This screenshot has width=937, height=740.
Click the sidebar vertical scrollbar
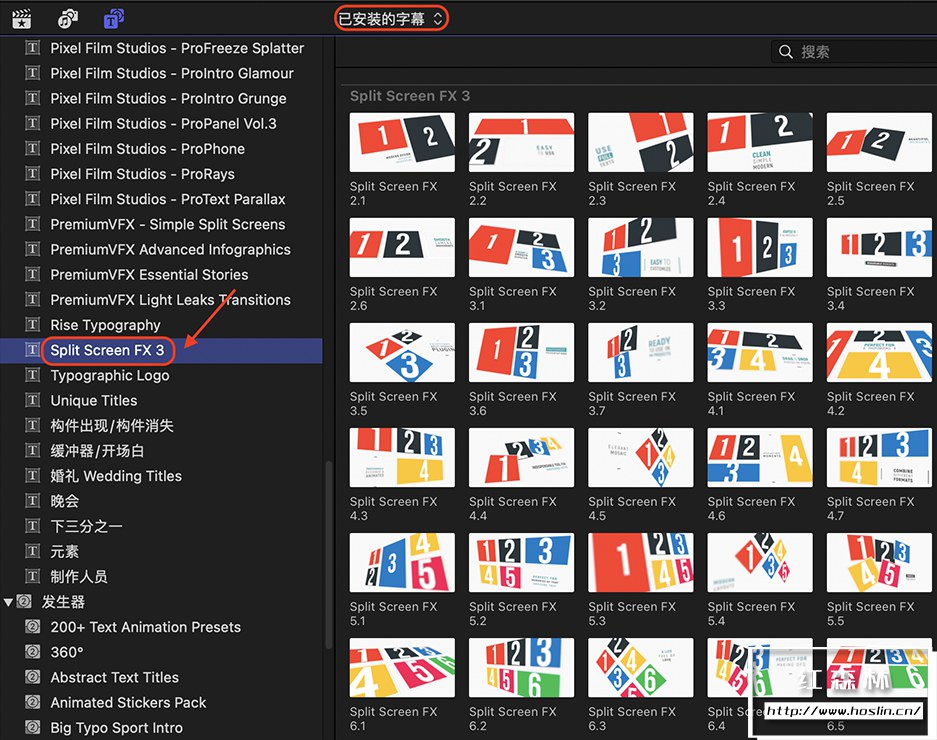pyautogui.click(x=328, y=555)
